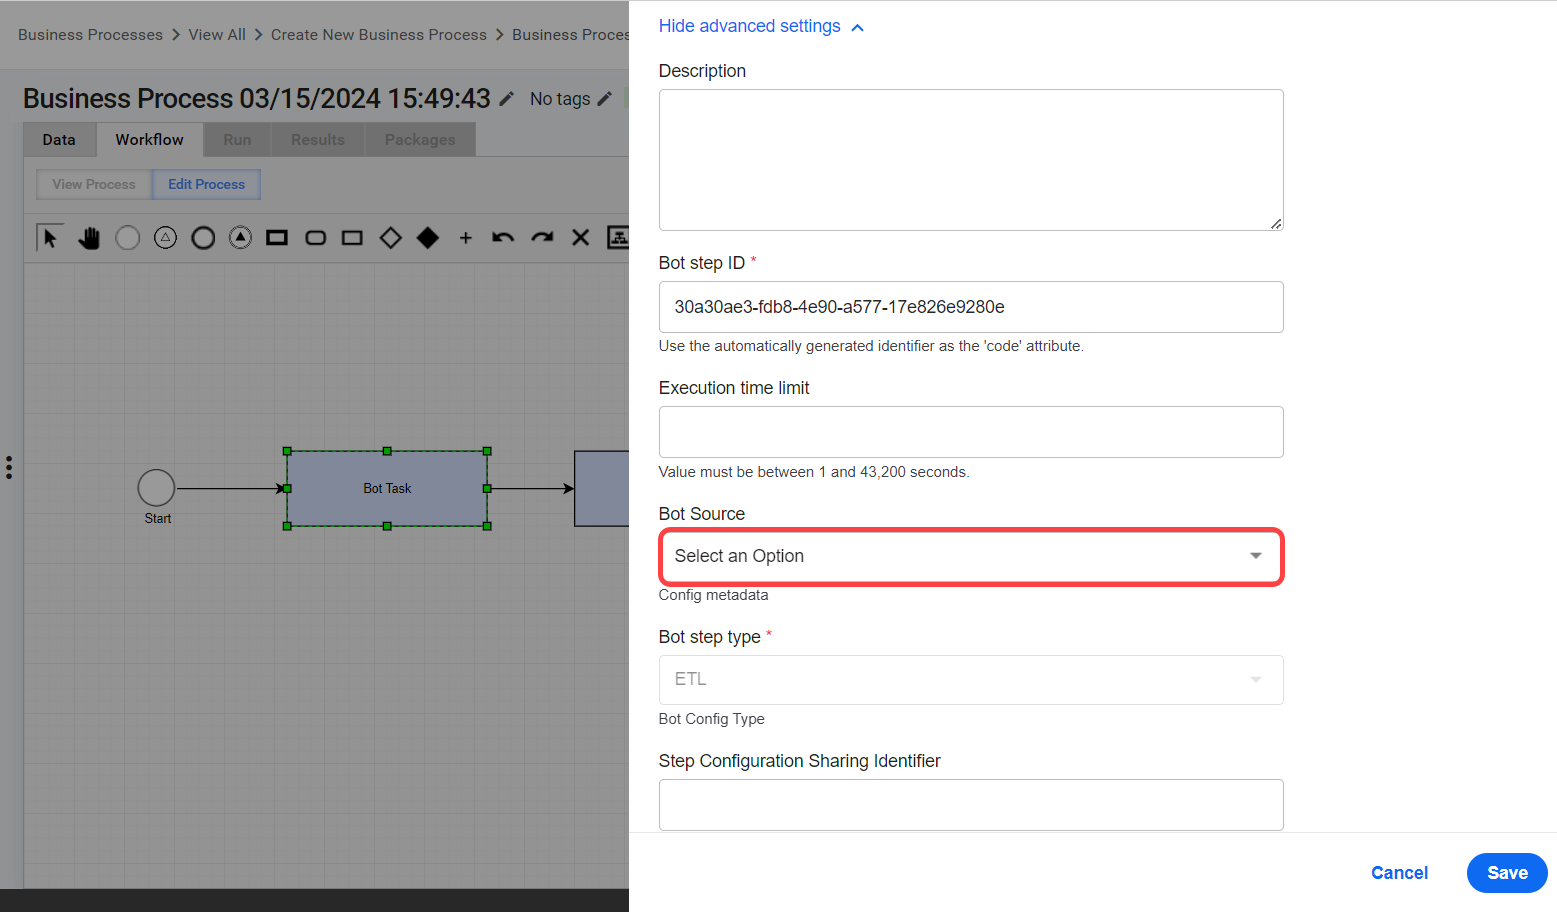Viewport: 1557px width, 912px height.
Task: Click inside the Description text area
Action: pos(971,160)
